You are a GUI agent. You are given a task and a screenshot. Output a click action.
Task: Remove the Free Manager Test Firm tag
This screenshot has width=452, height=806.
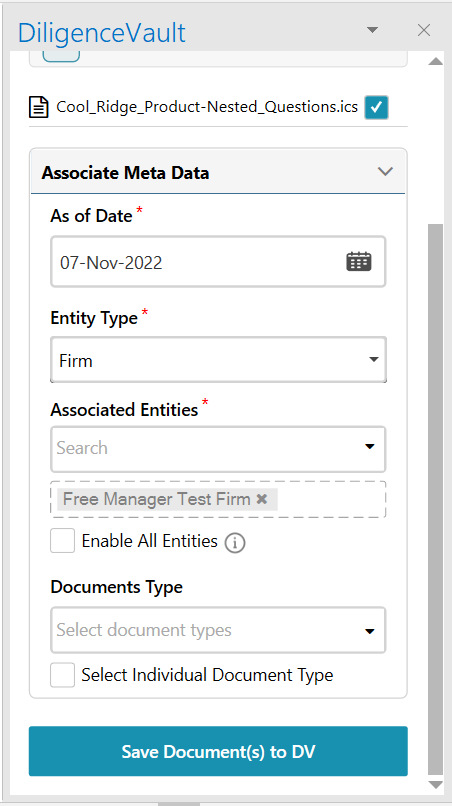point(262,499)
